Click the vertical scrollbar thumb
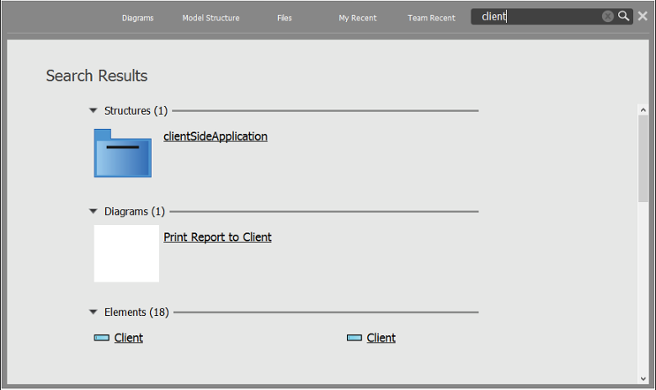 point(643,159)
